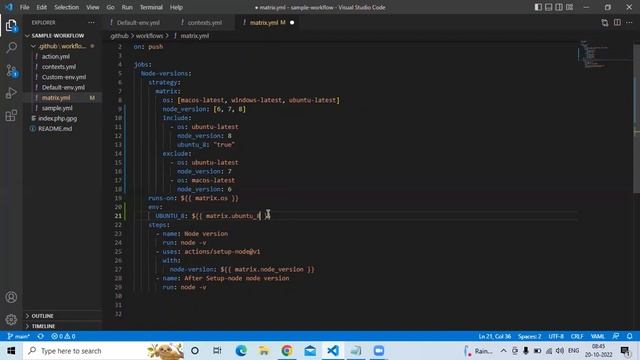Open the Terminal menu
Screen dimensions: 640x360
tap(151, 7)
